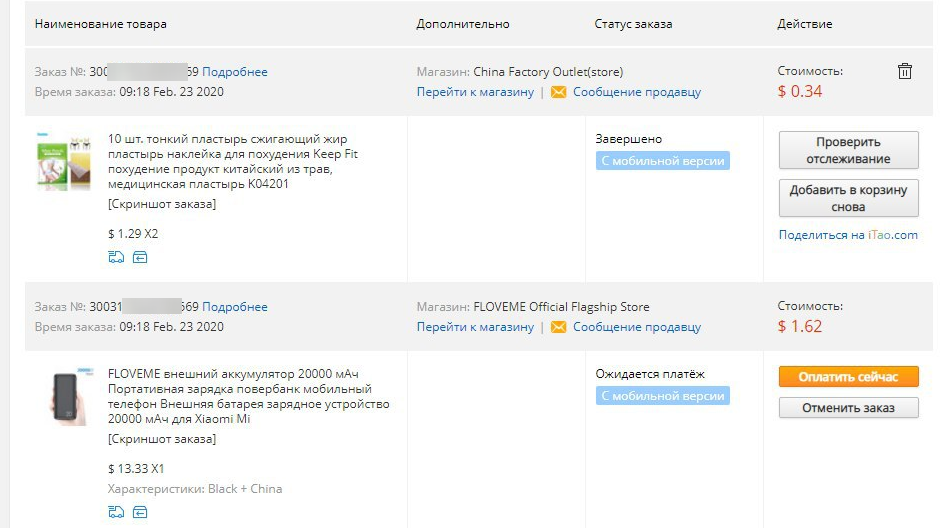Click return card icon under slimming patch item
946x528 pixels.
click(140, 257)
